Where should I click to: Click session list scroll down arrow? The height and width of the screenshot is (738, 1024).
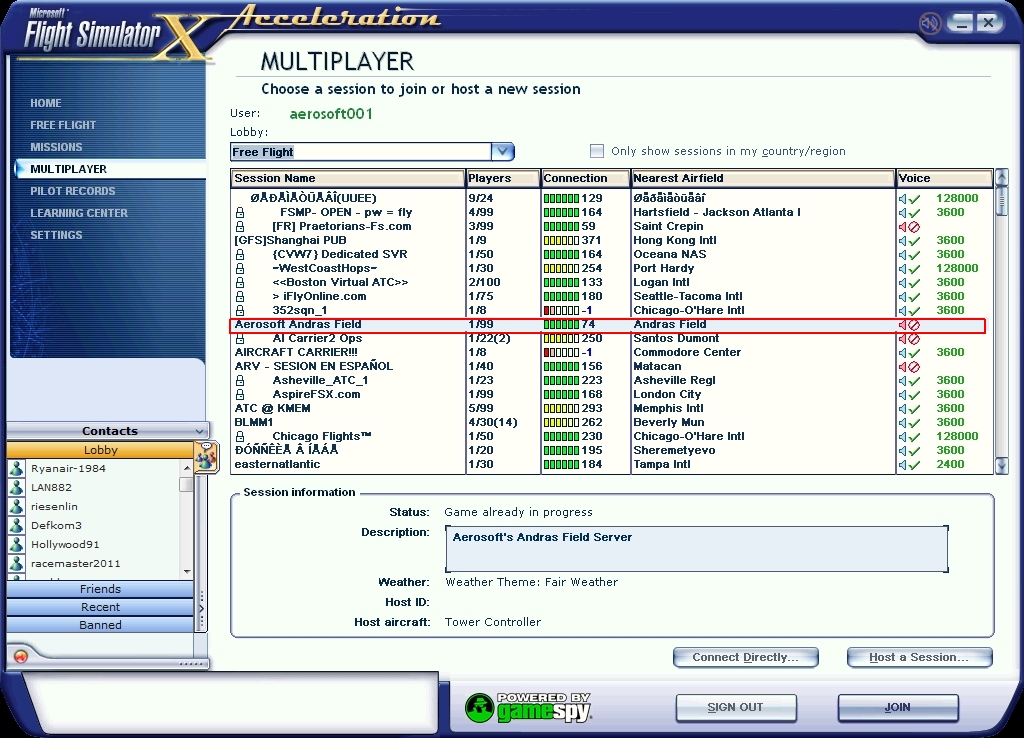[x=1002, y=466]
